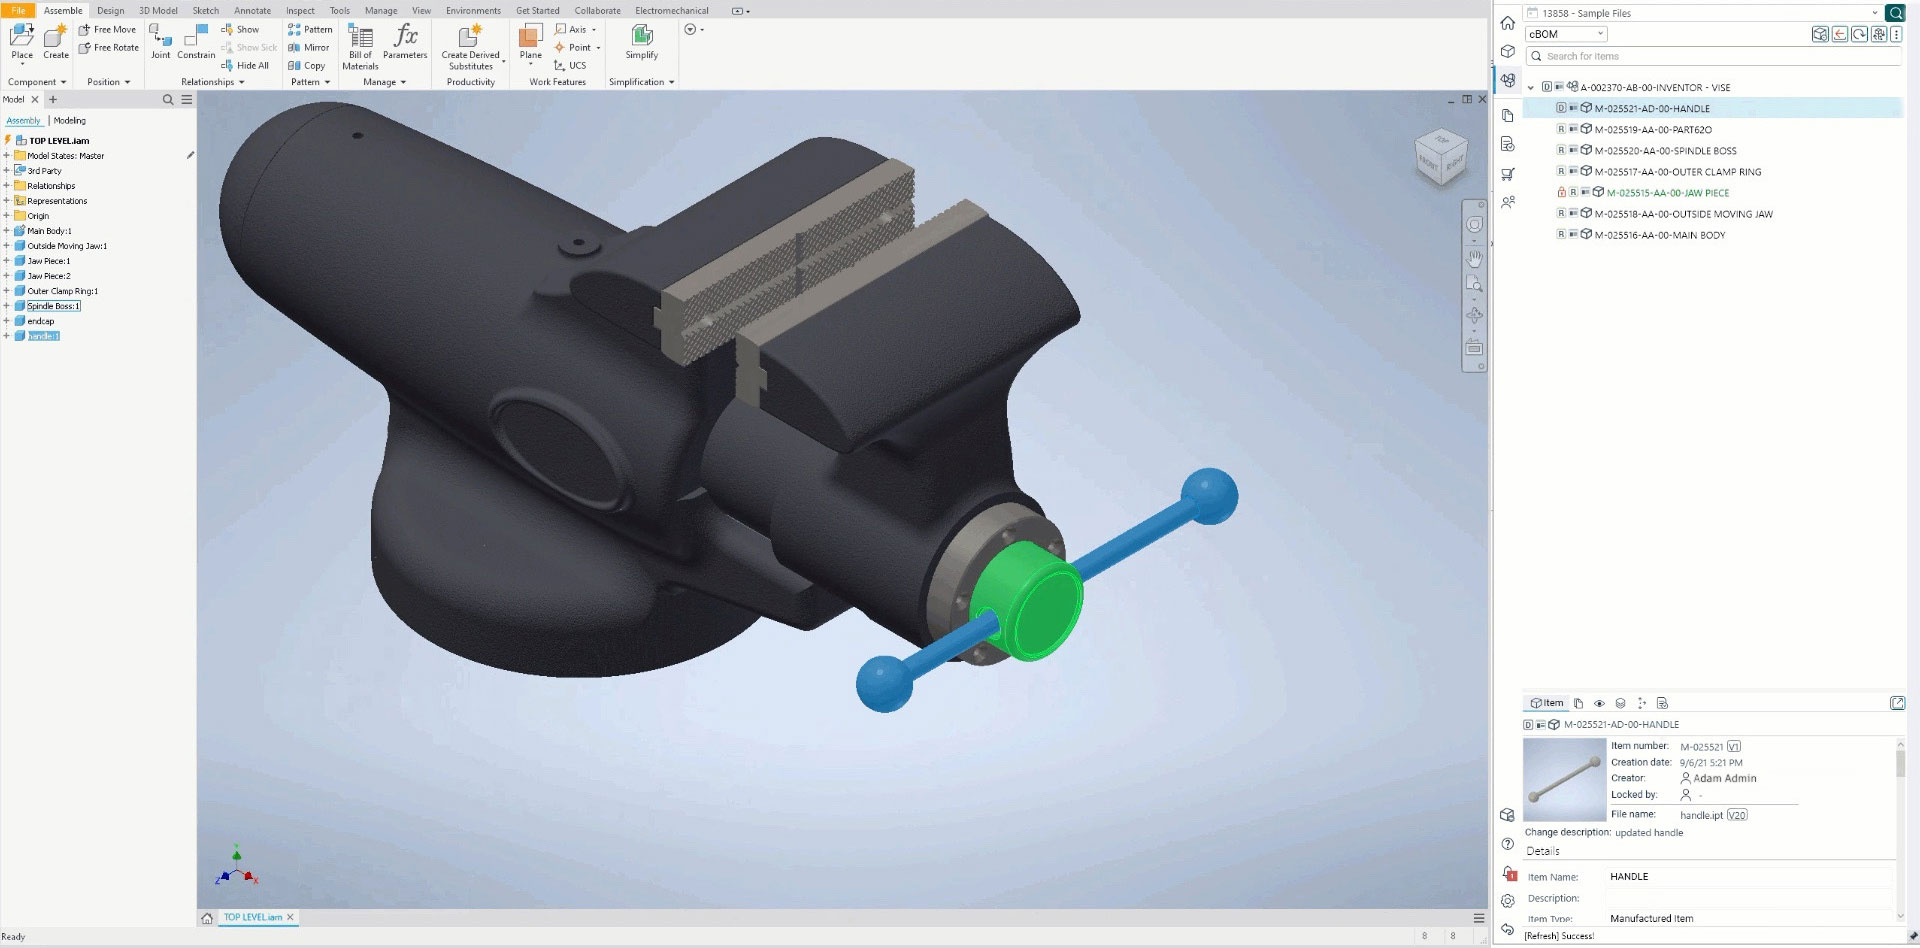Expand the Origin folder in the model browser
Viewport: 1920px width, 948px height.
coord(8,216)
